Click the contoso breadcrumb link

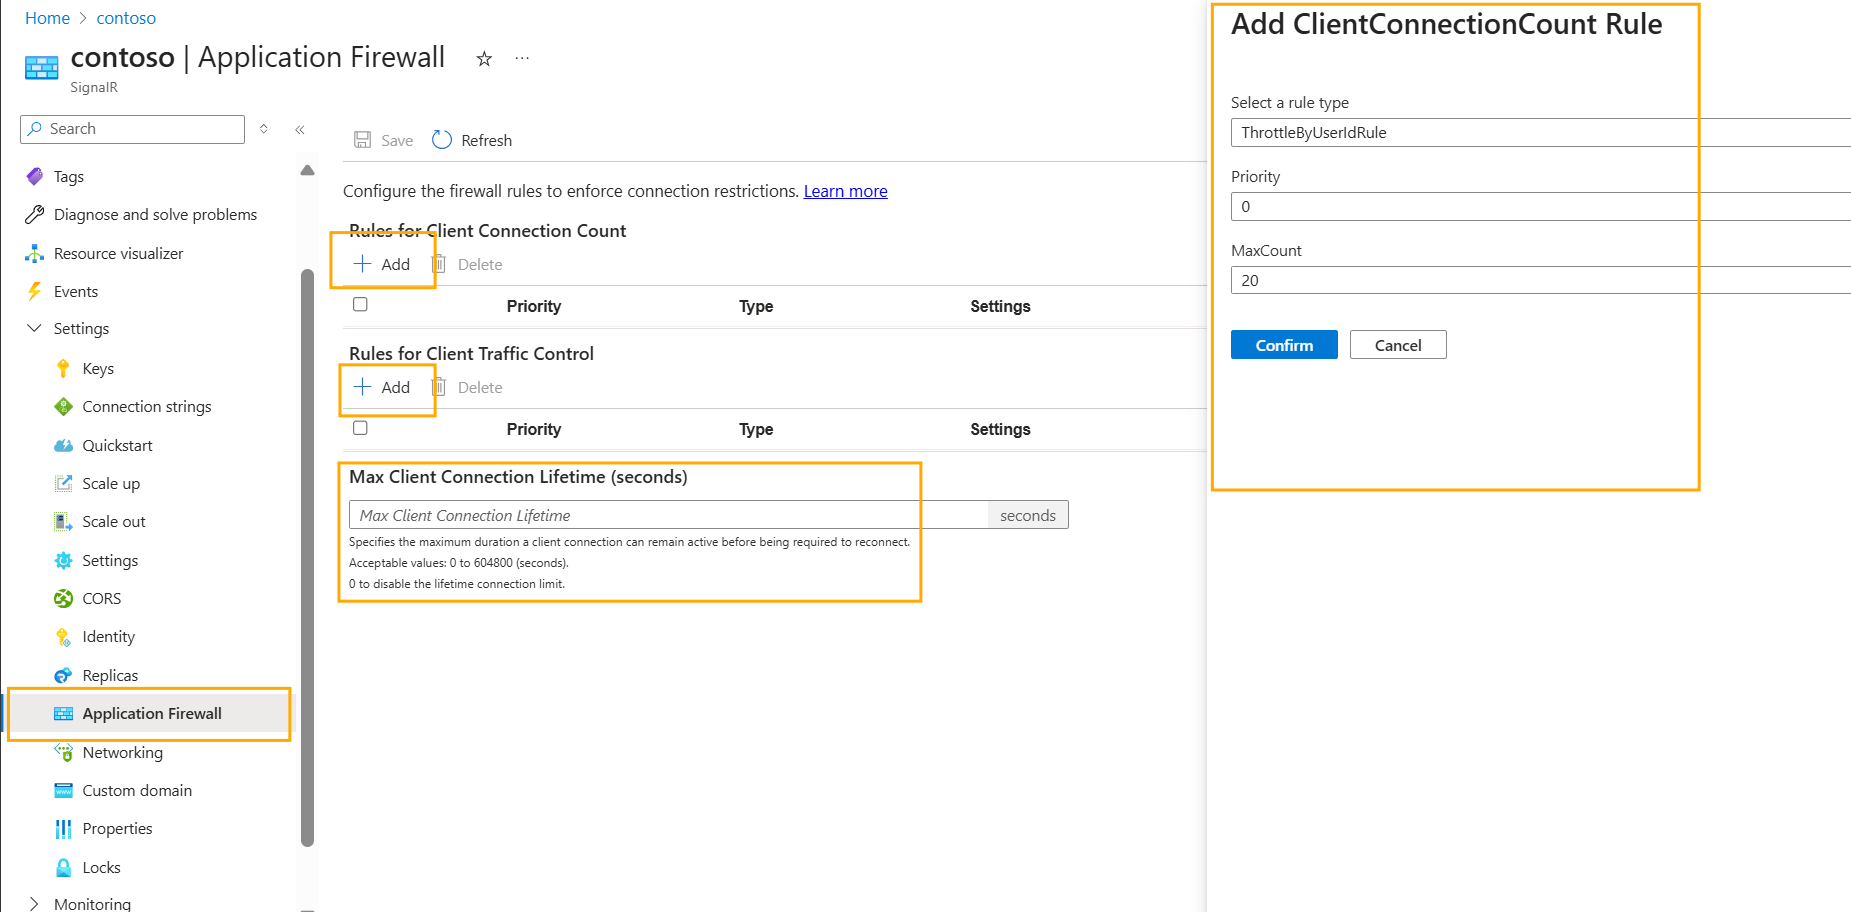click(126, 18)
